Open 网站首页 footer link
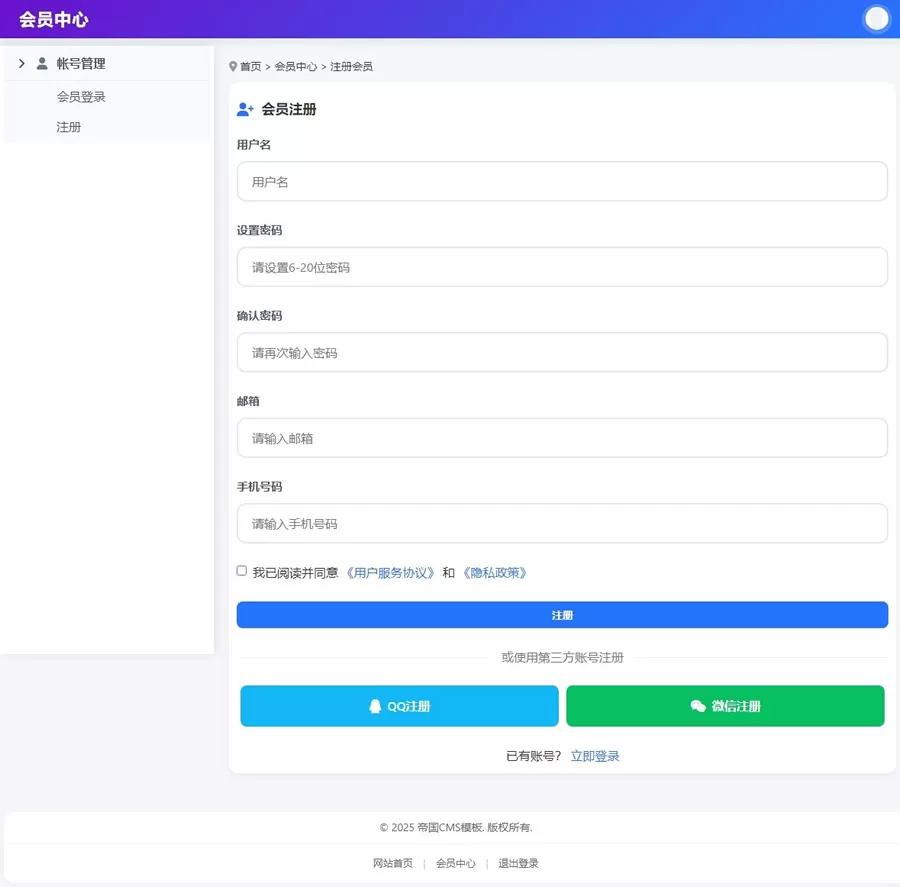Screen dimensions: 900x887 tap(393, 863)
